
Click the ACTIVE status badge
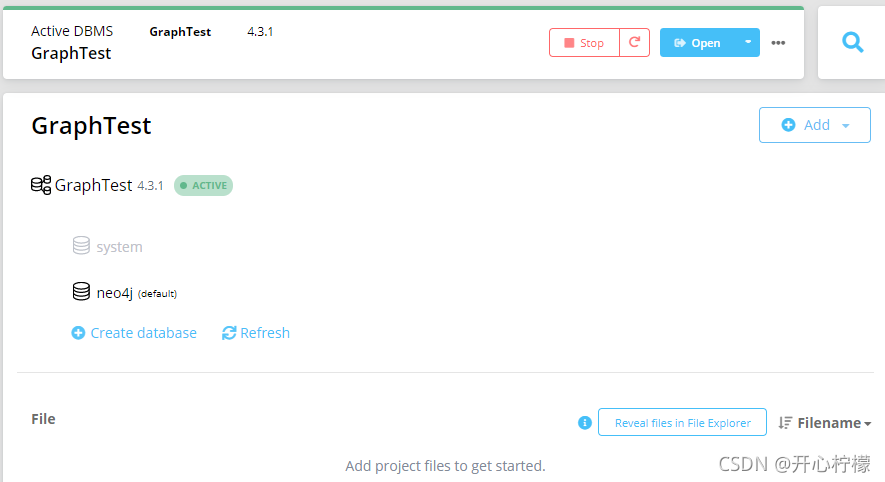[x=203, y=186]
